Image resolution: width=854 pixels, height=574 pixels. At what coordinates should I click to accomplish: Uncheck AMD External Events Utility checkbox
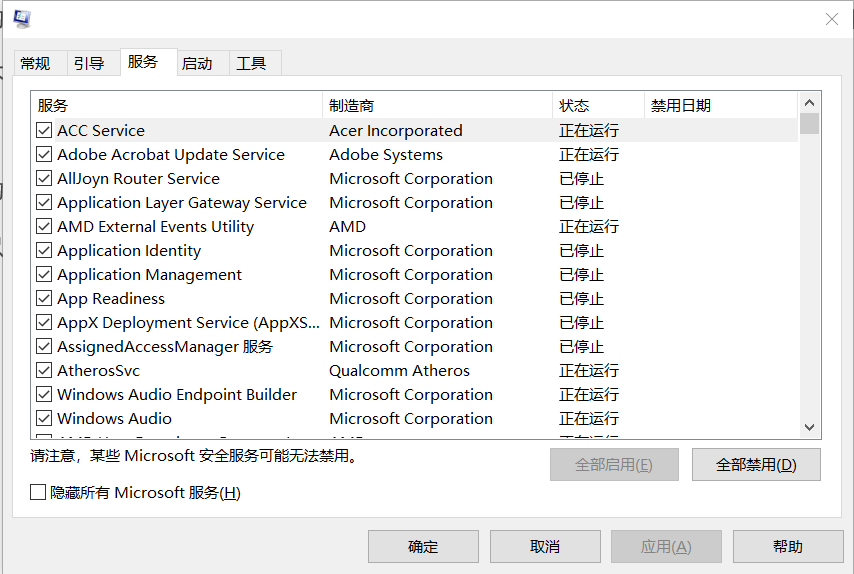pyautogui.click(x=44, y=227)
